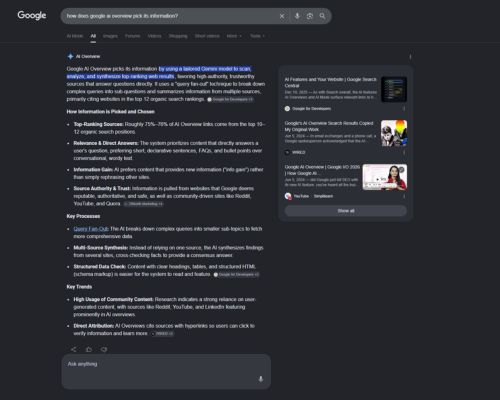This screenshot has width=500, height=400.
Task: Click the Show all sources button
Action: coord(346,211)
